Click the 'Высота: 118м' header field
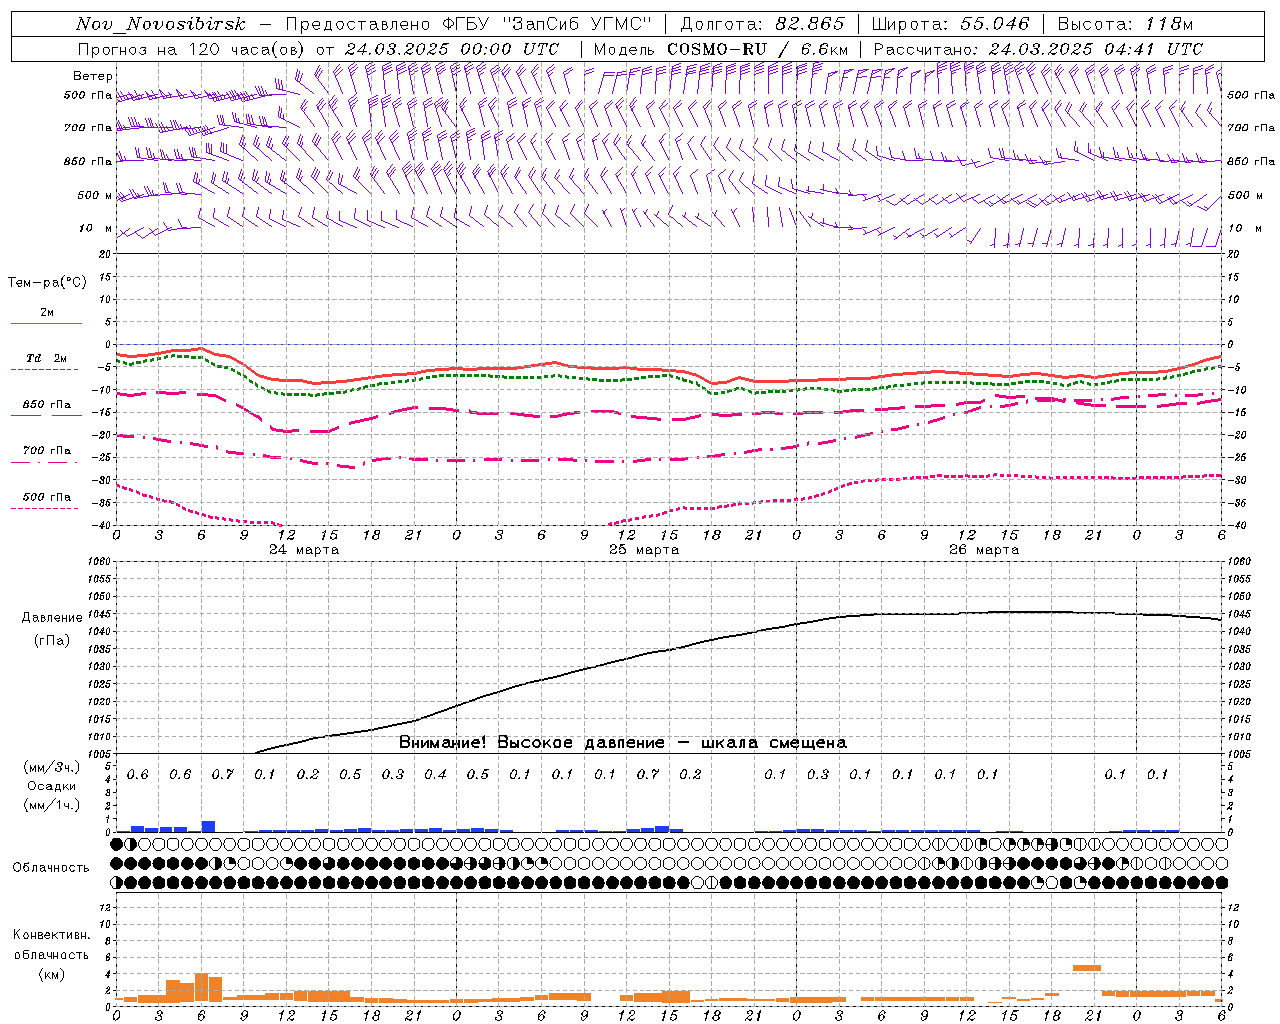Viewport: 1280px width, 1024px height. 1124,25
